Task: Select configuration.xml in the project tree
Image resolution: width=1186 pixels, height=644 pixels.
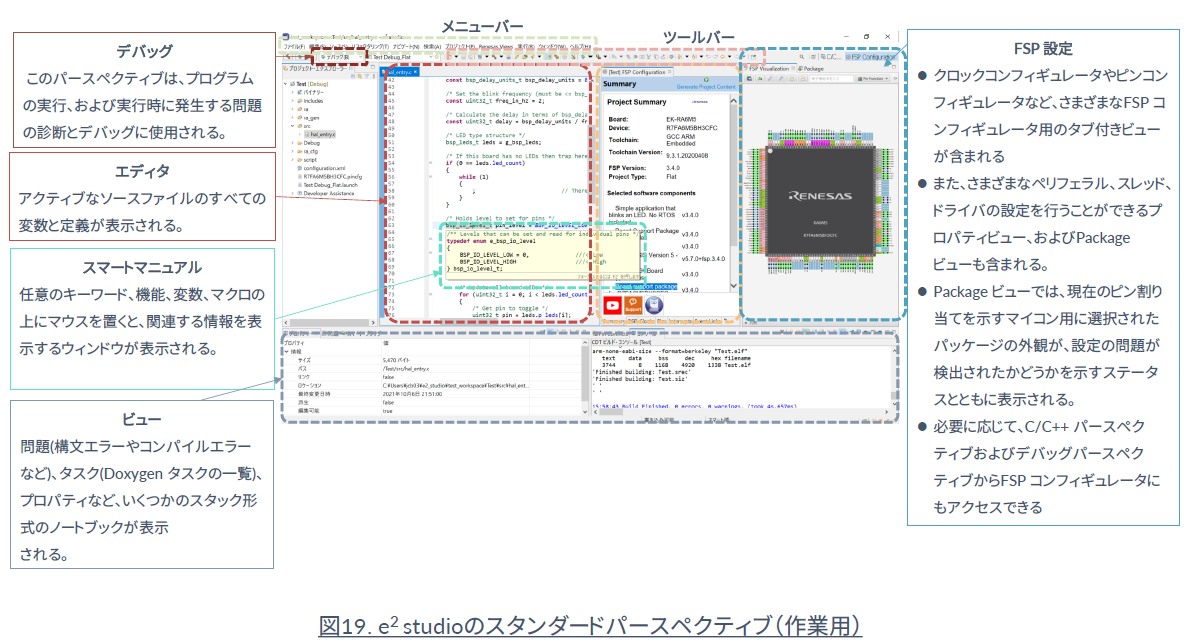Action: pos(322,168)
